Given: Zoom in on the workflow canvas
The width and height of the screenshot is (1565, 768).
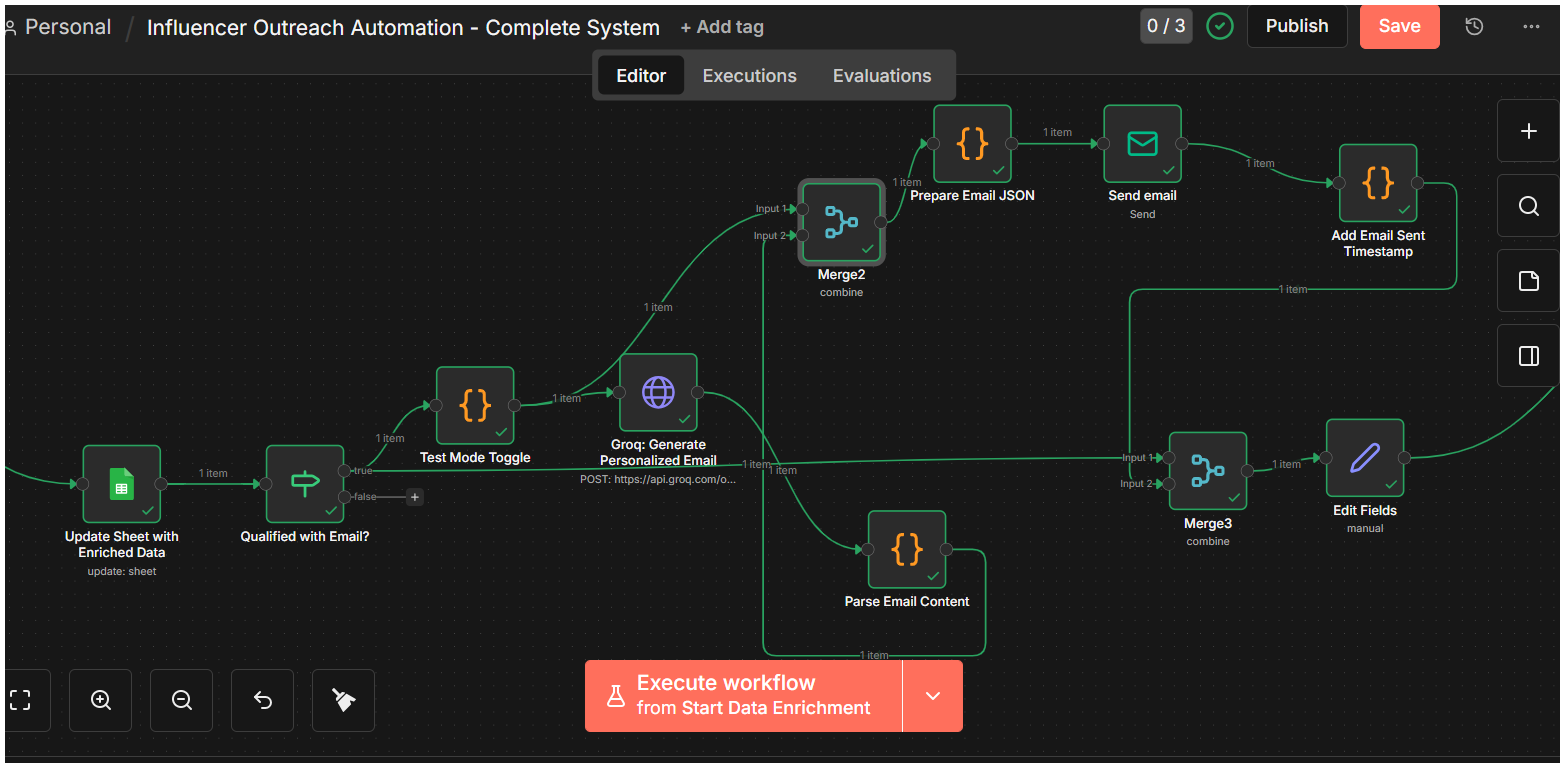Looking at the screenshot, I should [x=101, y=700].
